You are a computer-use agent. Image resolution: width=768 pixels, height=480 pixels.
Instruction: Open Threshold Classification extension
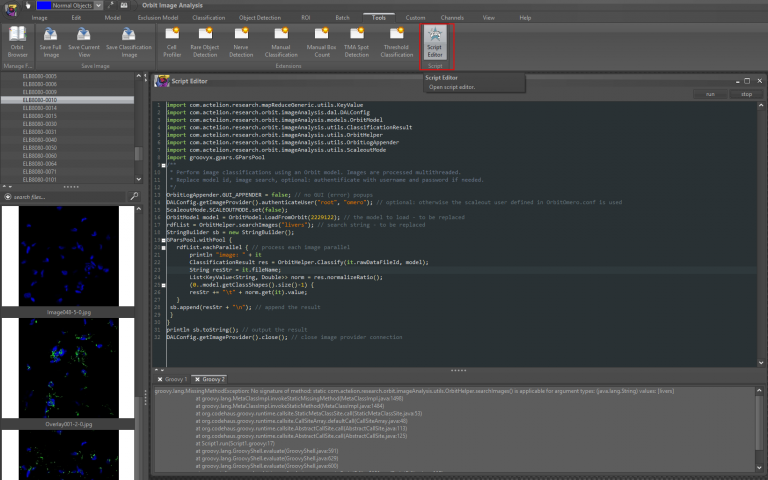click(x=396, y=42)
